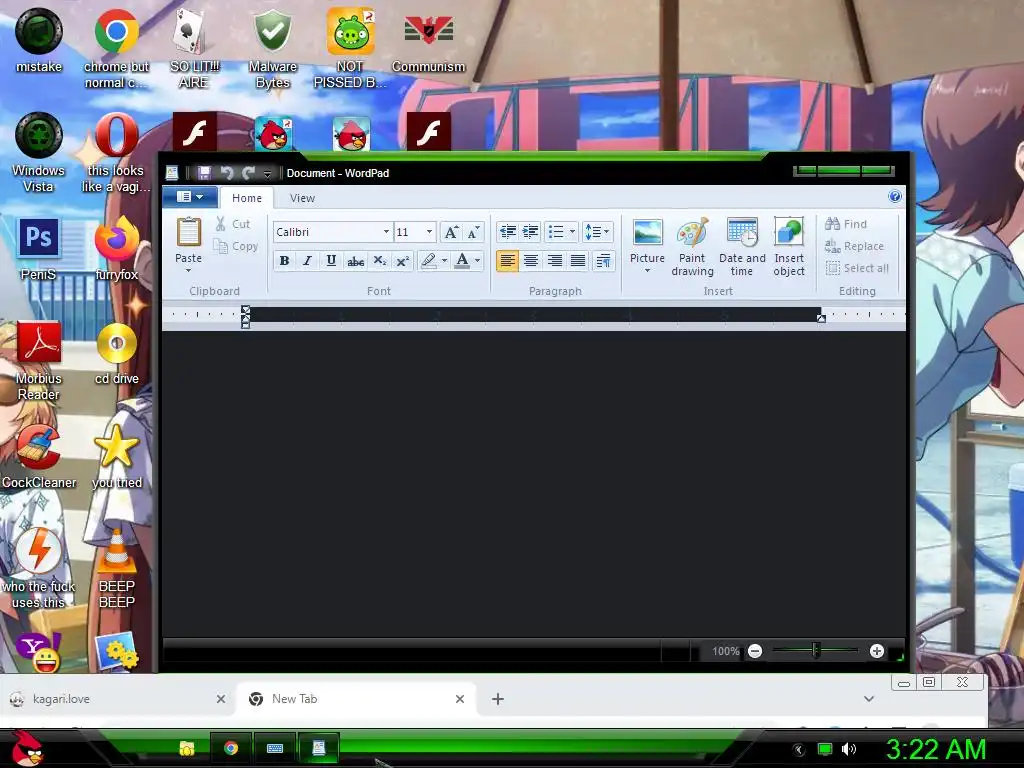Open Customize Quick Access Toolbar dropdown
This screenshot has height=768, width=1024.
pyautogui.click(x=267, y=173)
